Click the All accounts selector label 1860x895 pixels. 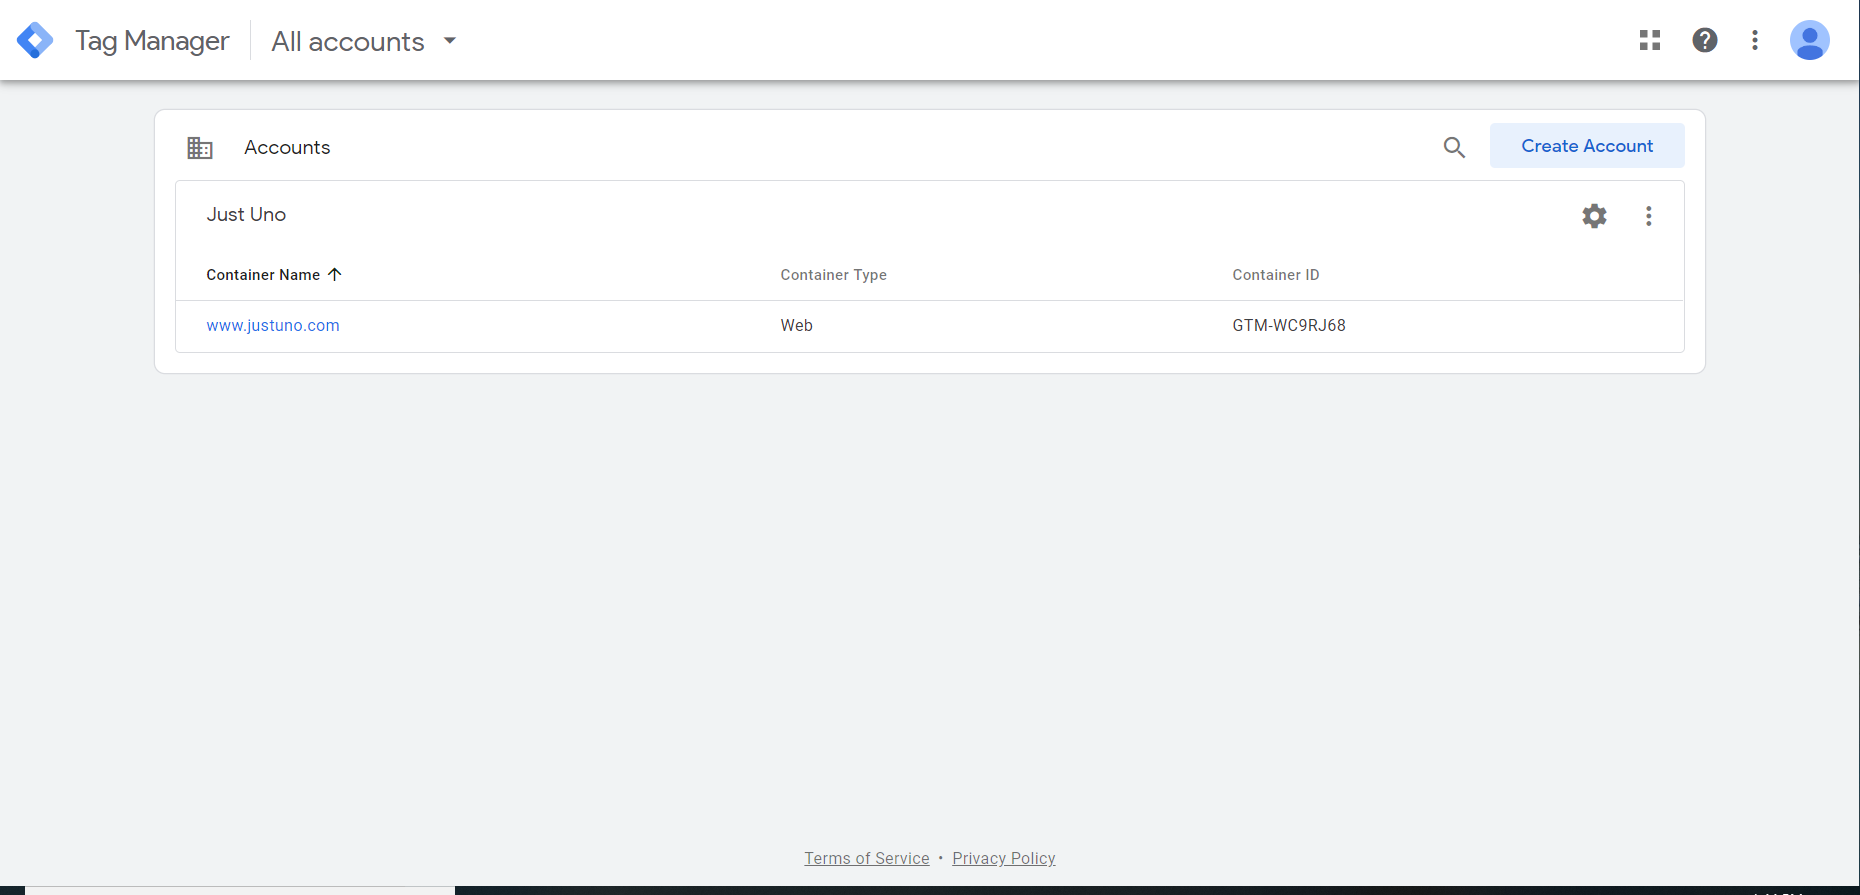(x=348, y=42)
